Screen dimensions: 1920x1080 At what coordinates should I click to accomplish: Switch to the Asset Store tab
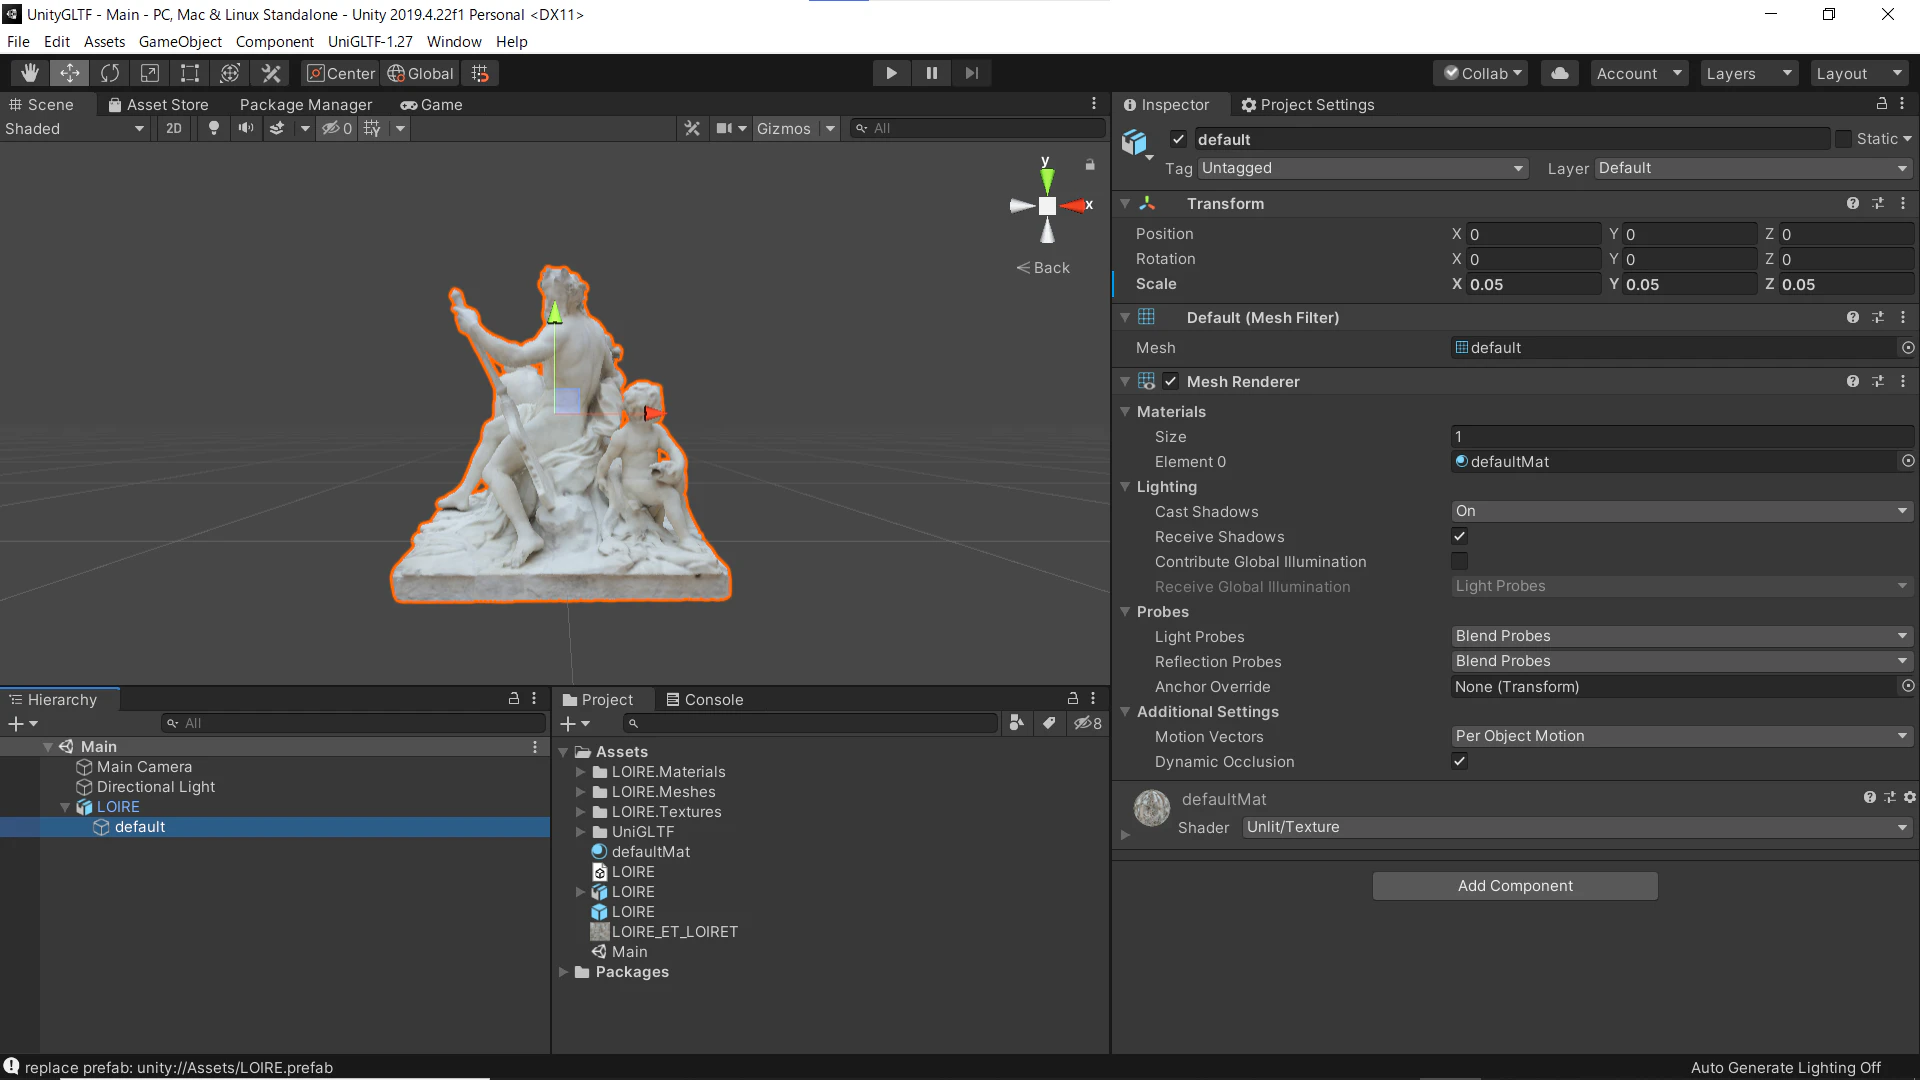pos(158,104)
